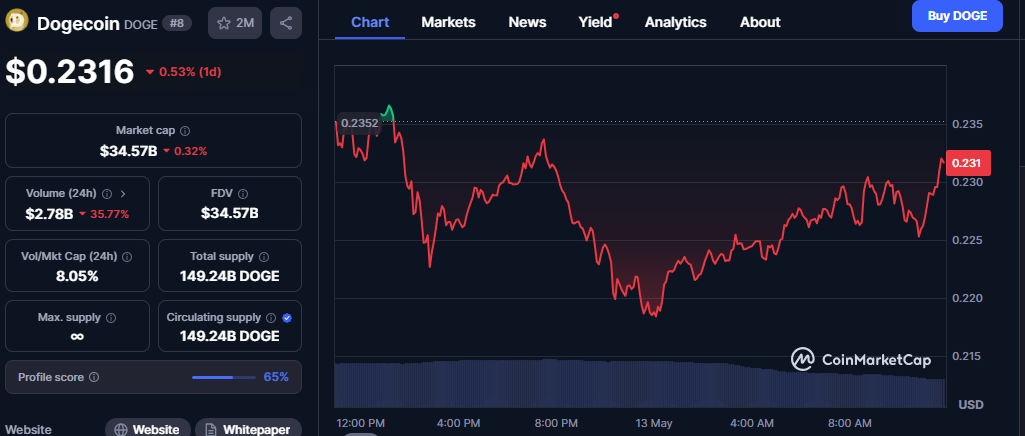
Task: Click the 8.05% Vol/Mkt Cap value
Action: [77, 276]
